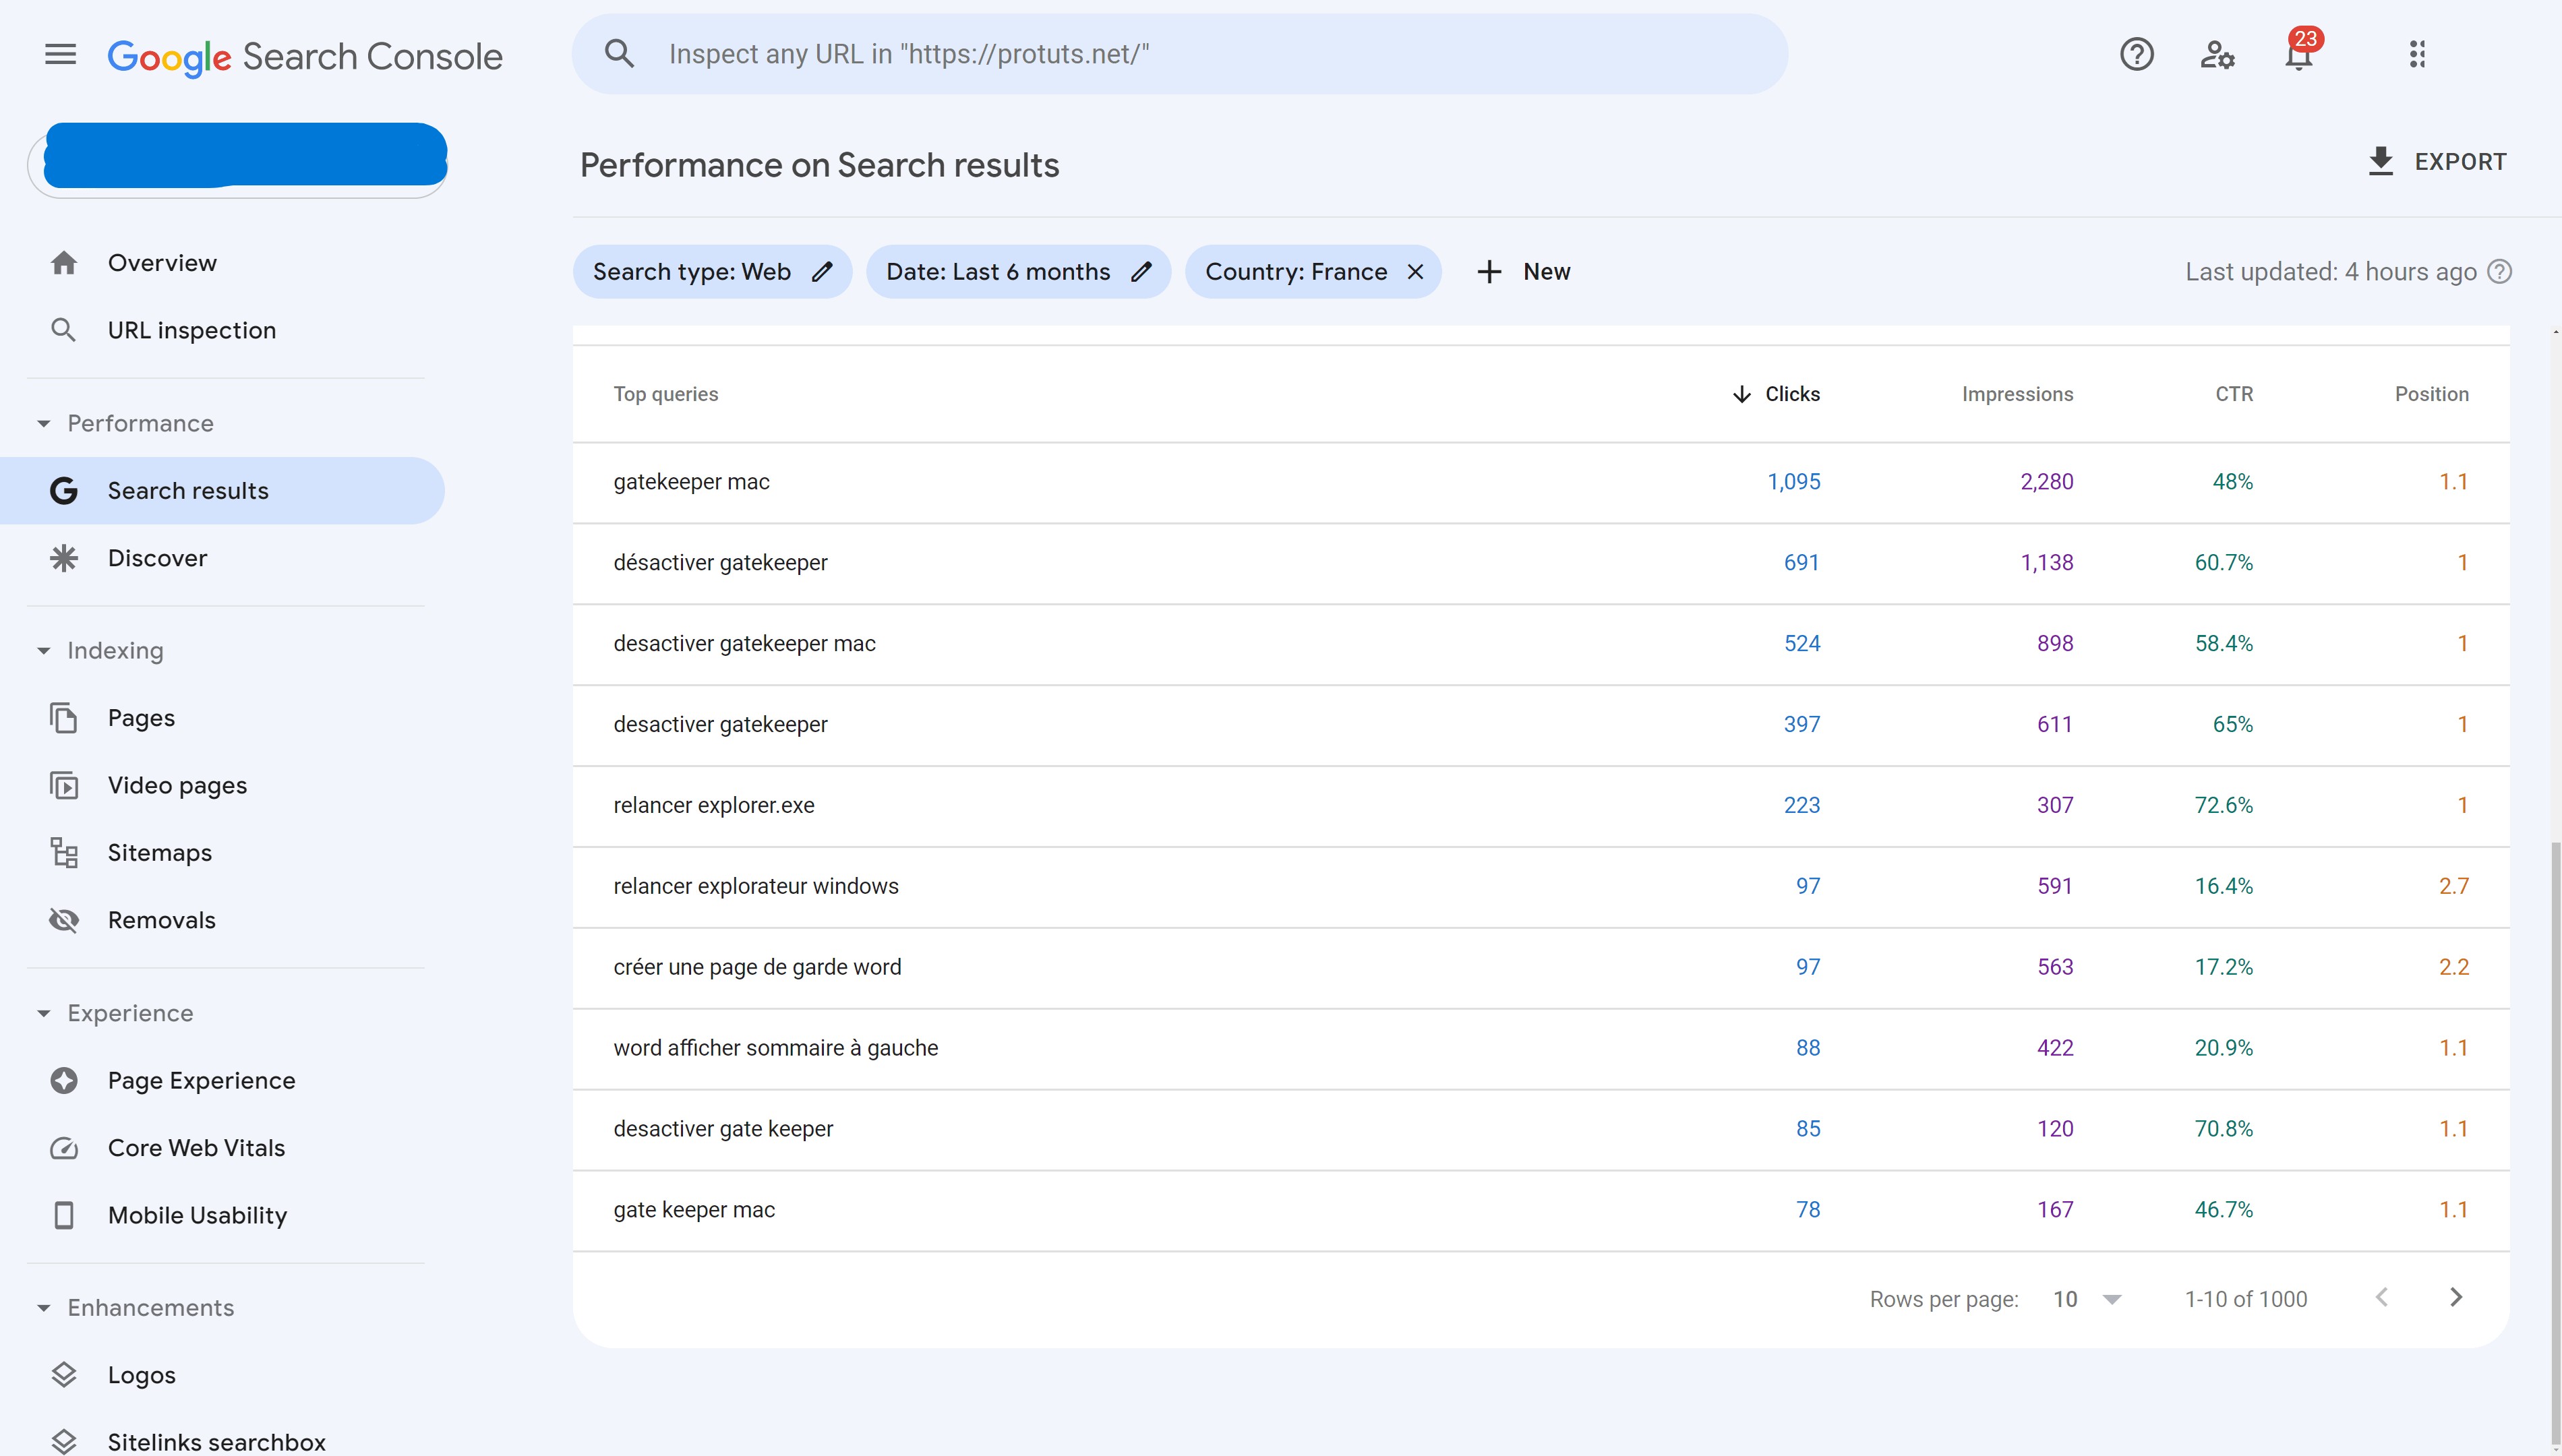The height and width of the screenshot is (1456, 2562).
Task: Open the hamburger navigation menu
Action: (x=59, y=55)
